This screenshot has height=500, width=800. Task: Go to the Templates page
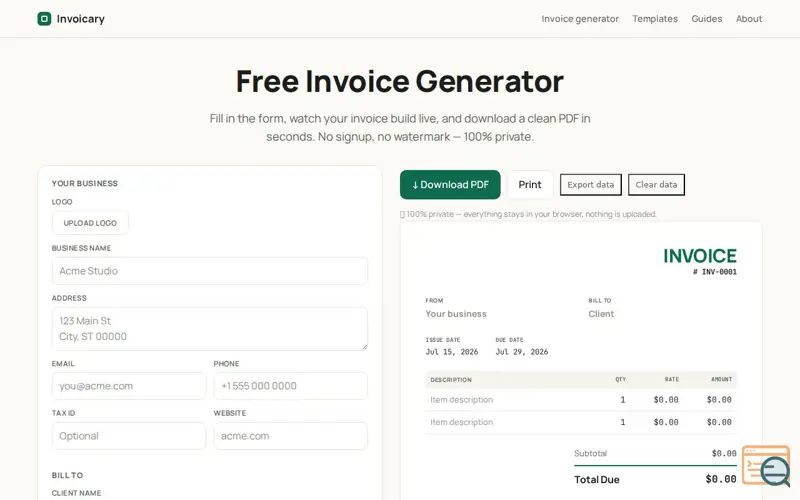pos(655,19)
